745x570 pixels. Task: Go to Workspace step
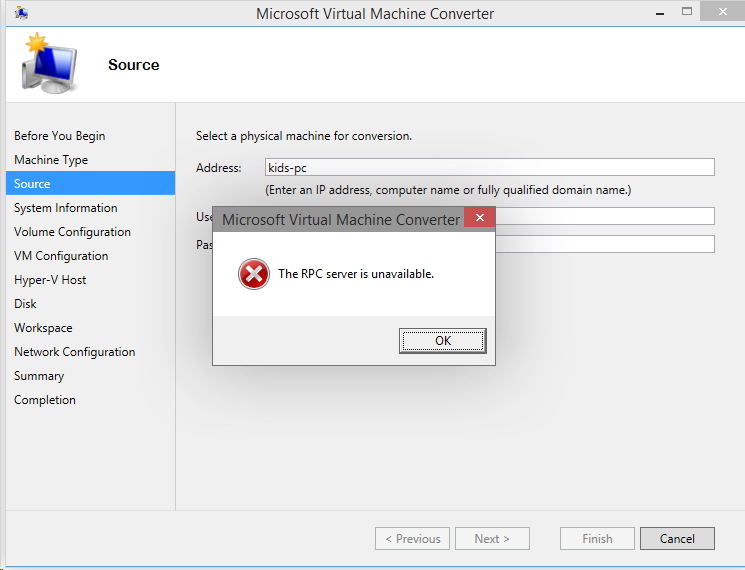pos(43,328)
